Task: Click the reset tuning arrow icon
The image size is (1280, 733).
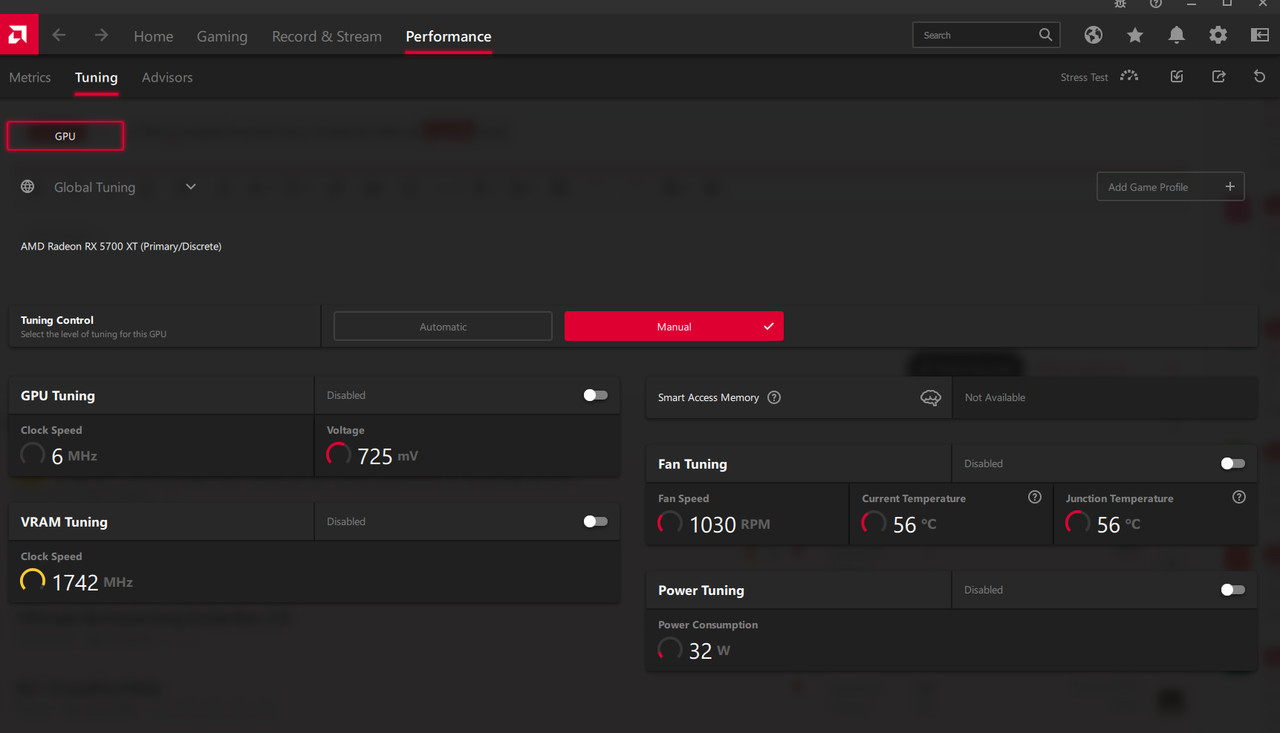Action: point(1259,77)
